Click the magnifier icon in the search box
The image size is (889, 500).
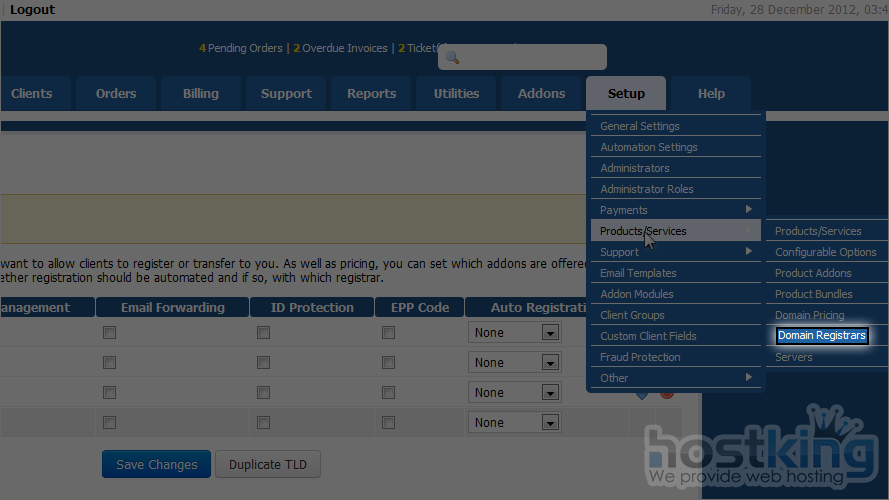[x=452, y=58]
